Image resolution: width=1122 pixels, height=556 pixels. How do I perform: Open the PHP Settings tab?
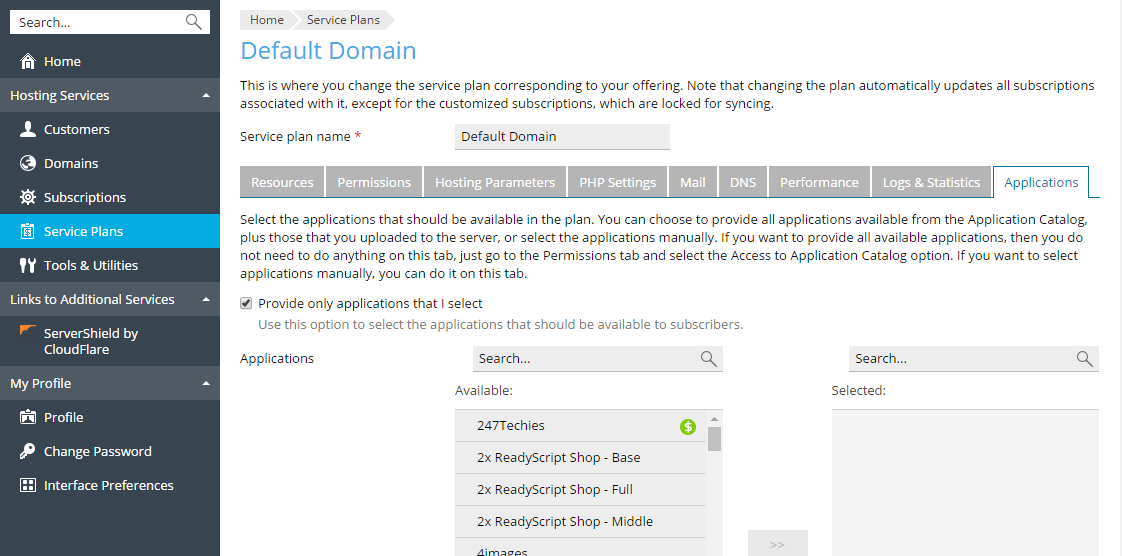click(617, 182)
